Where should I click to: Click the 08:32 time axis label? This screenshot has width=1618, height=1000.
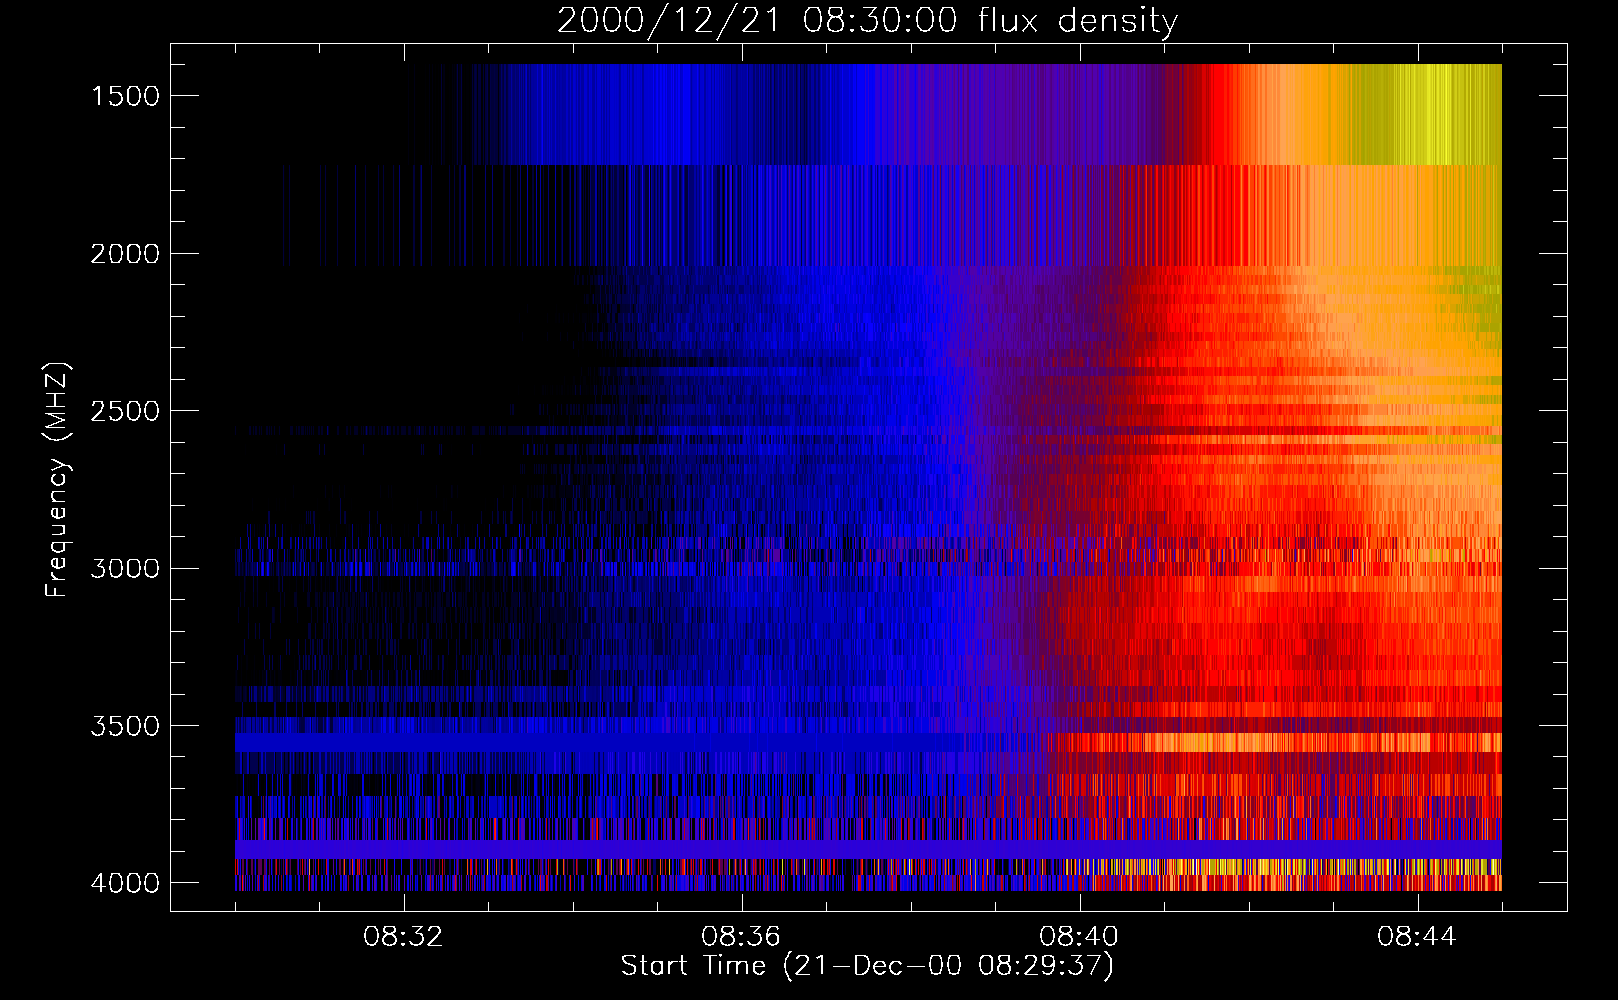[x=403, y=937]
